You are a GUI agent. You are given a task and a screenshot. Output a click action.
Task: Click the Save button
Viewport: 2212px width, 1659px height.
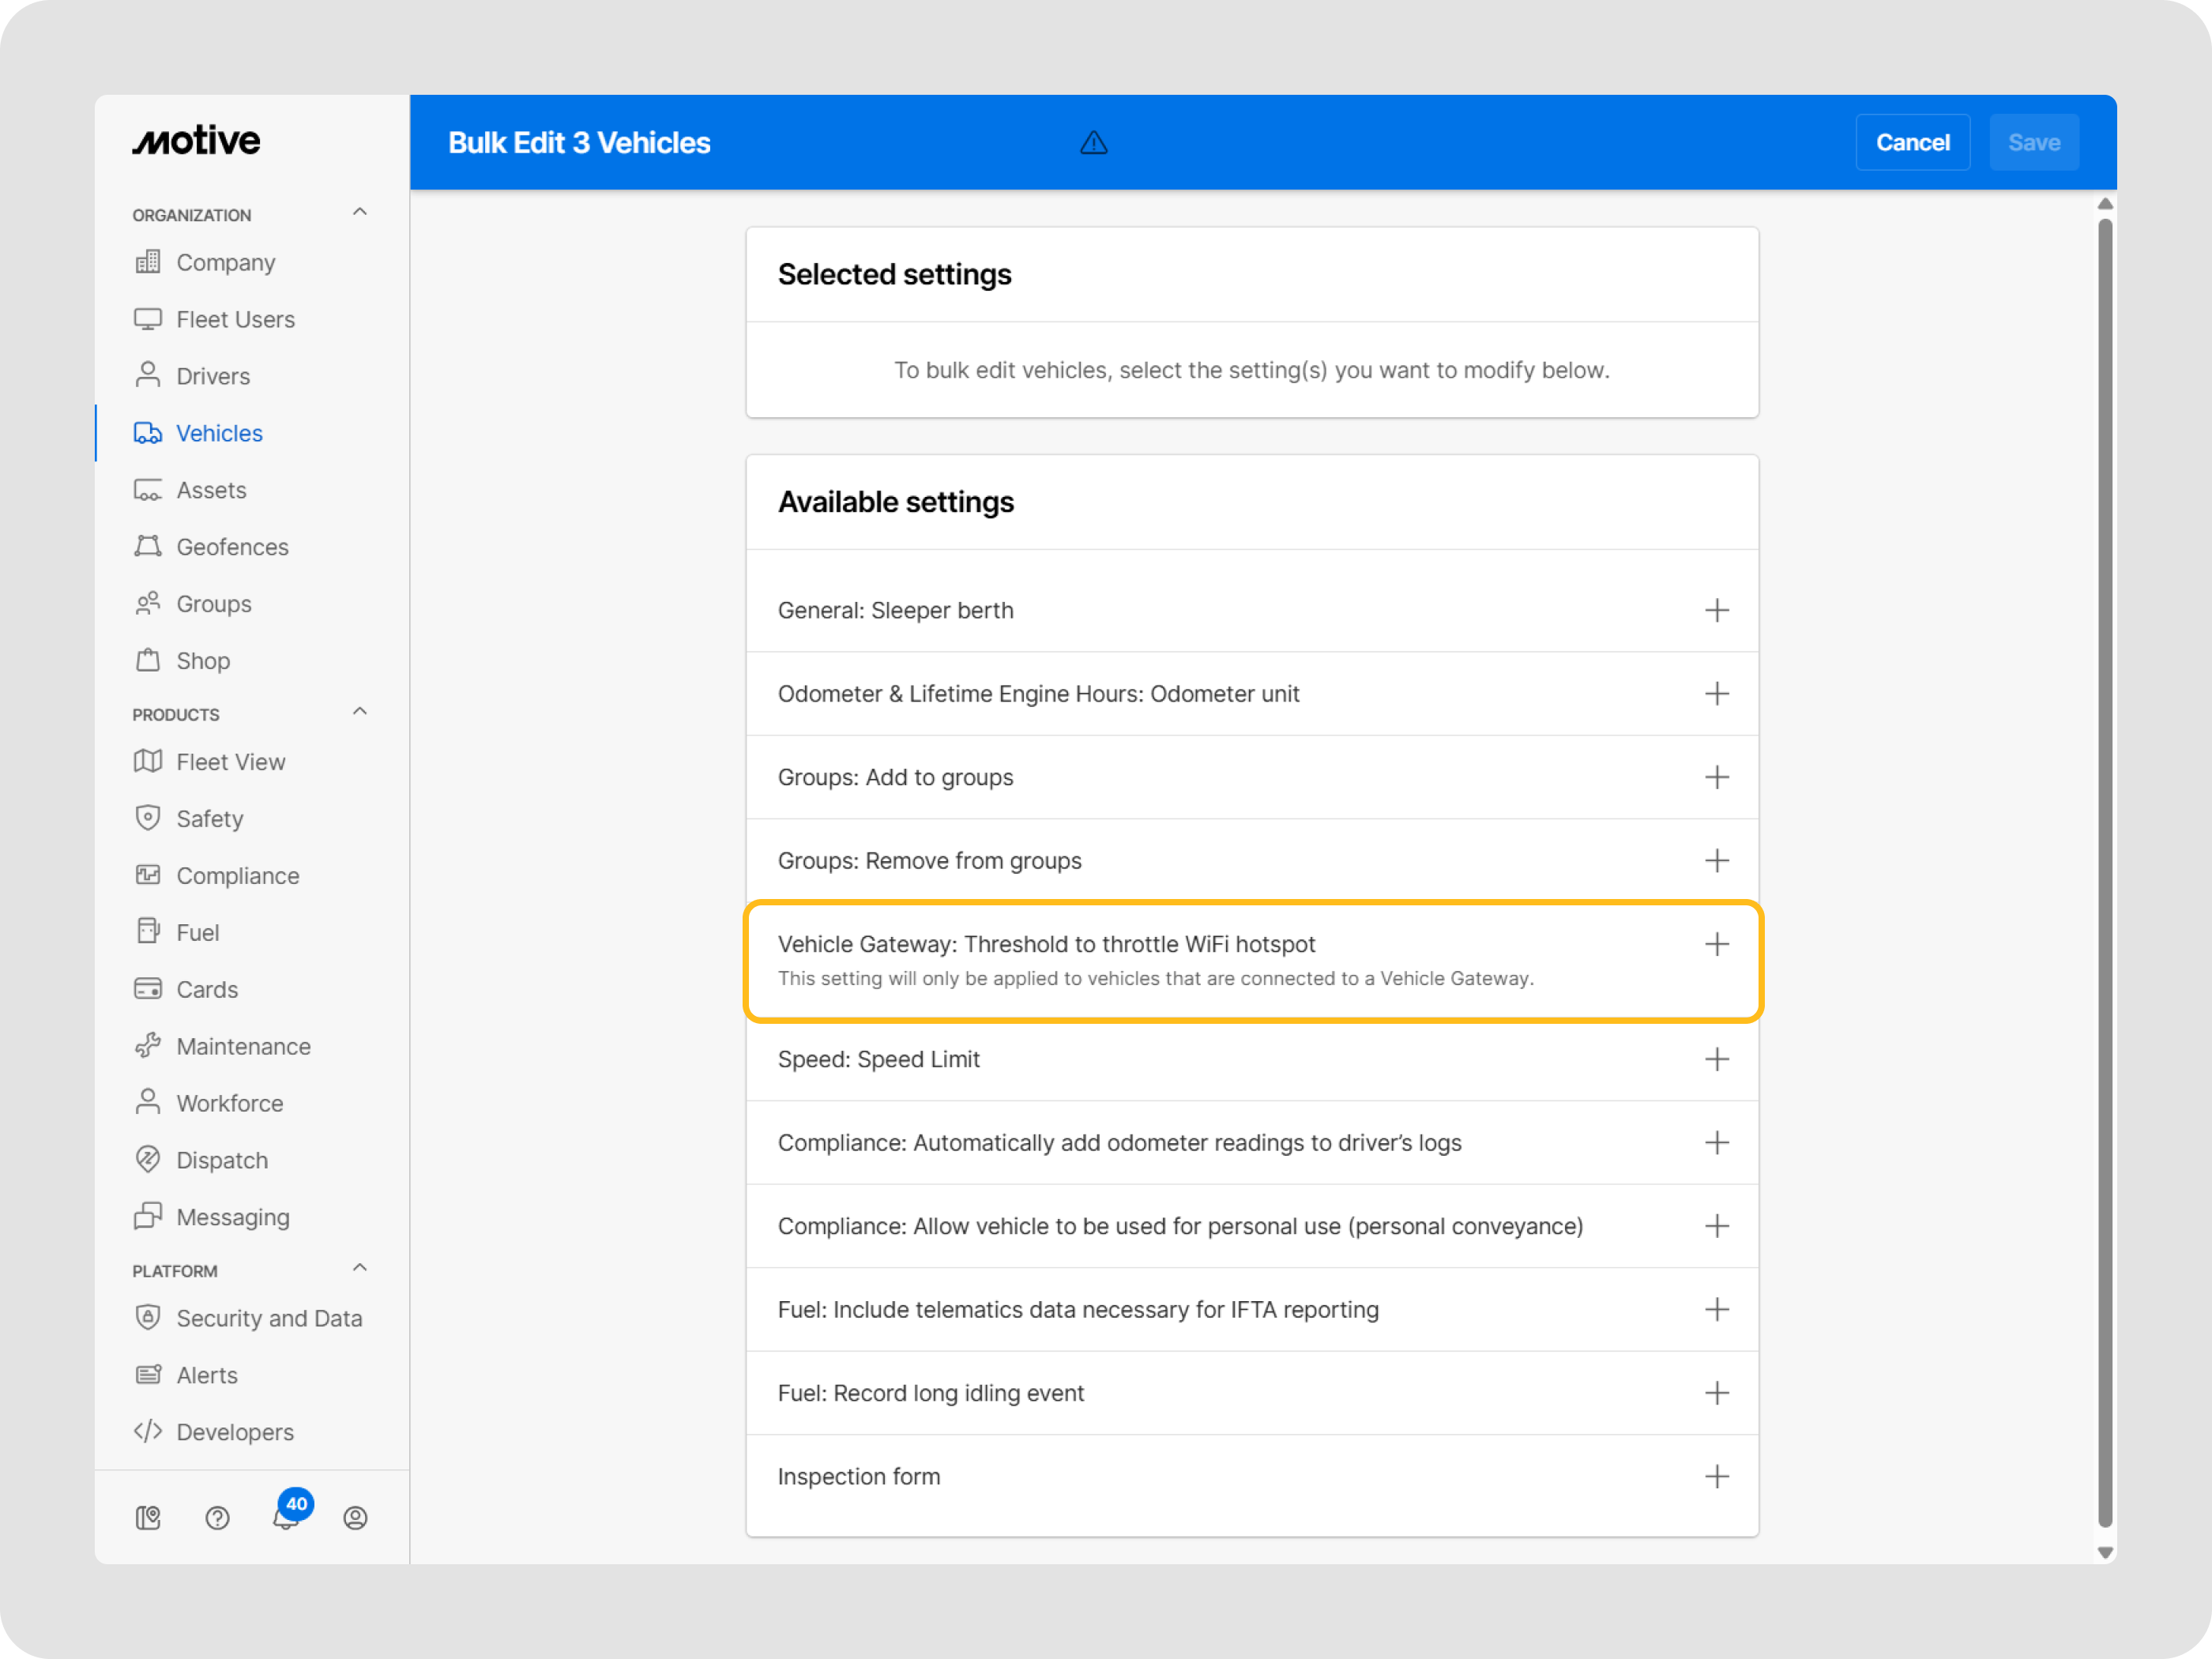tap(2033, 142)
